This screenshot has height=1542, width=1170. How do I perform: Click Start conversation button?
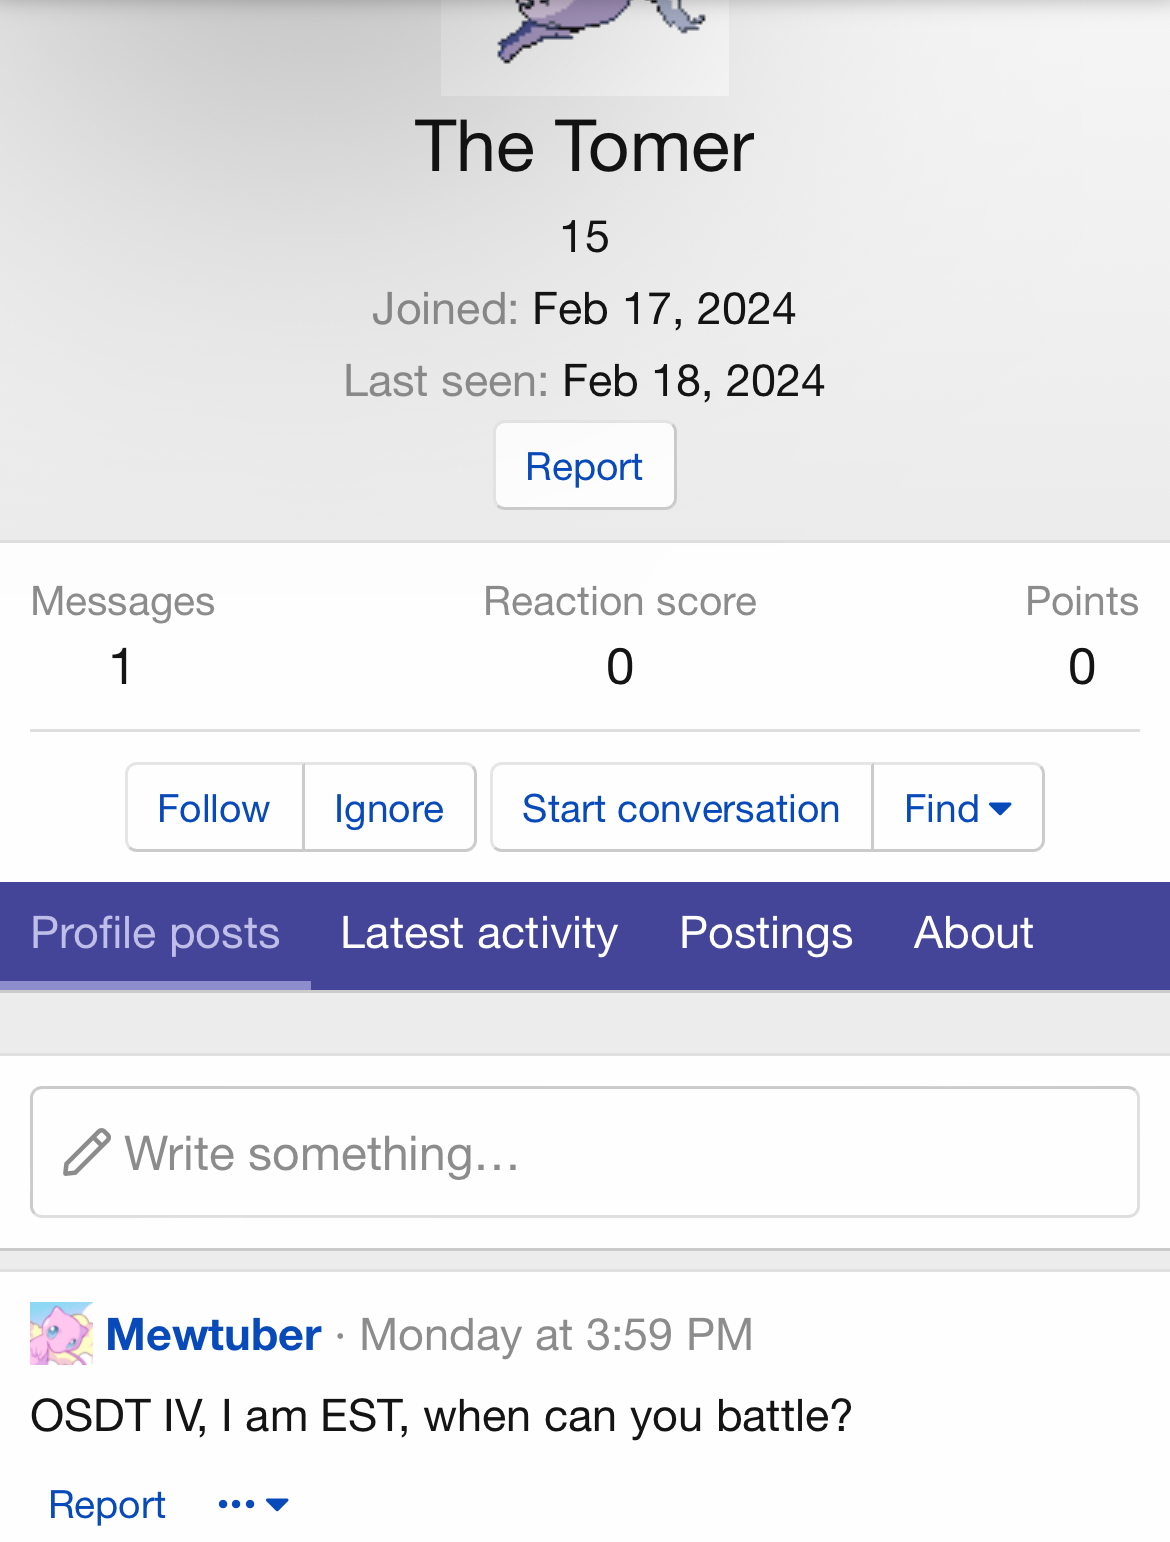[x=680, y=808]
